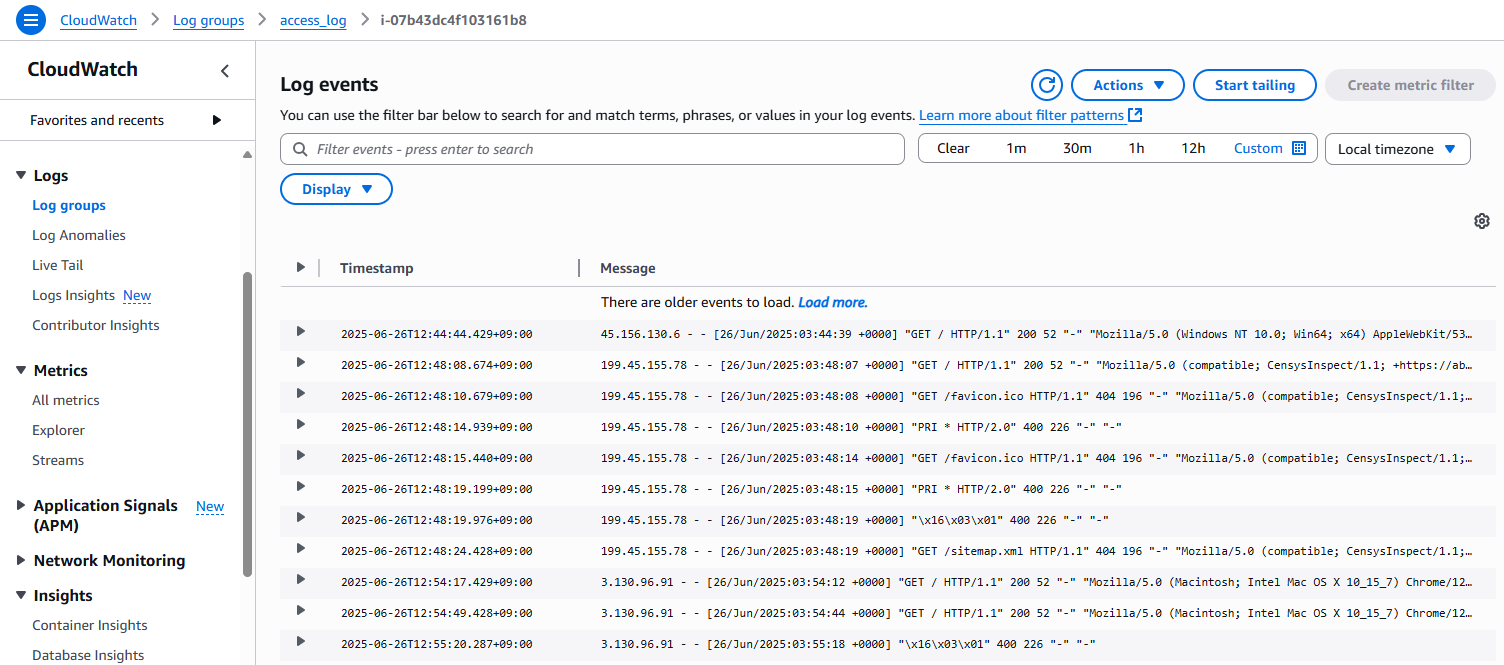Open log events settings gear
The width and height of the screenshot is (1504, 665).
click(x=1482, y=221)
